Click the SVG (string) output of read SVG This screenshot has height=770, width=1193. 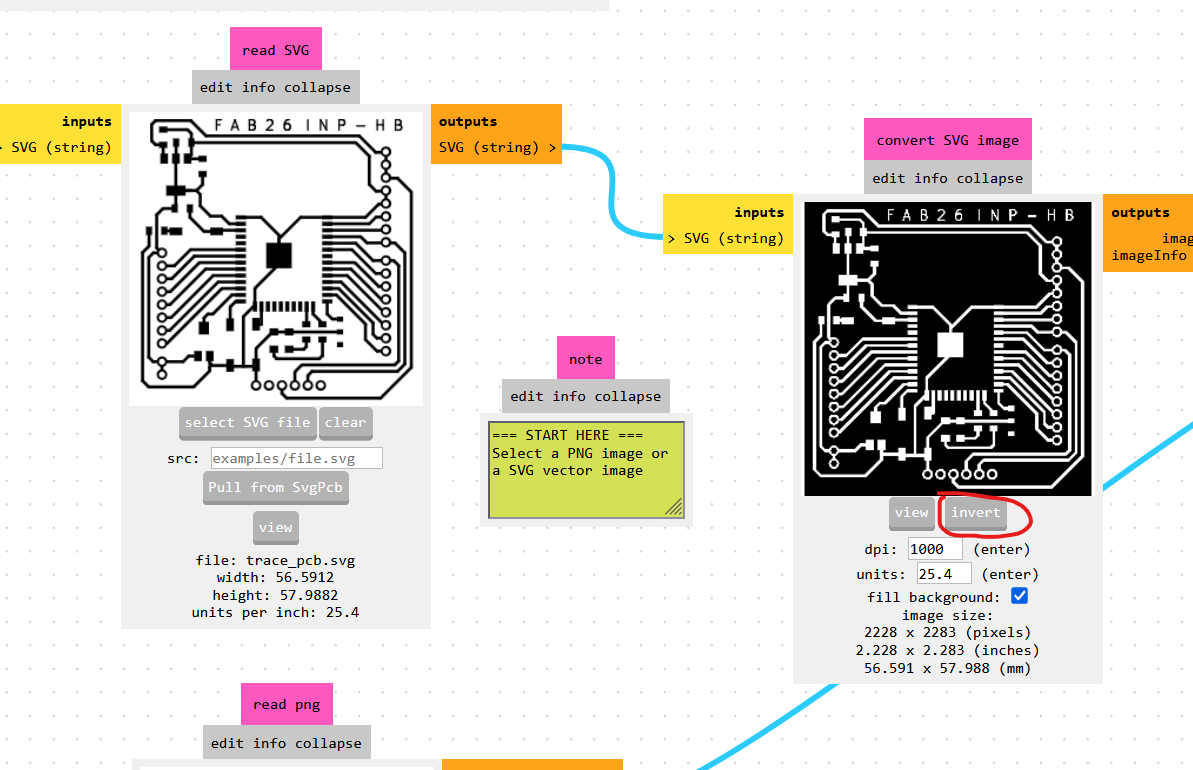click(x=497, y=147)
